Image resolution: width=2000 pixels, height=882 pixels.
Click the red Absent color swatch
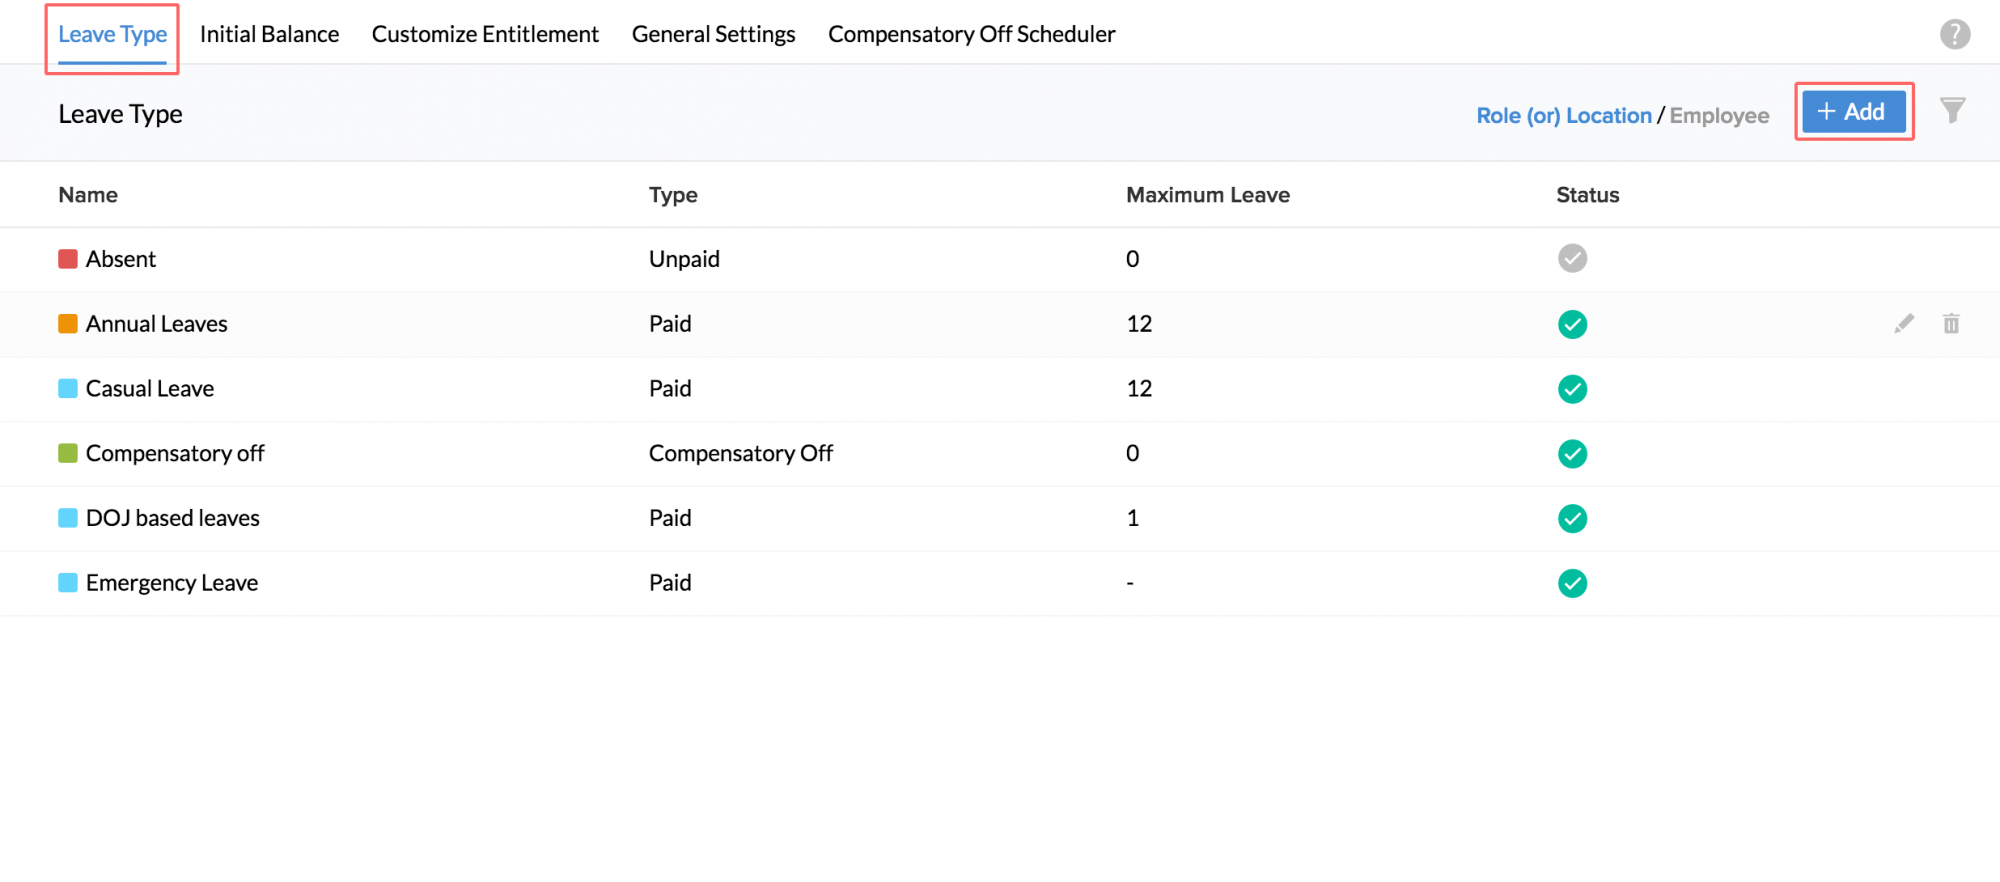coord(68,259)
